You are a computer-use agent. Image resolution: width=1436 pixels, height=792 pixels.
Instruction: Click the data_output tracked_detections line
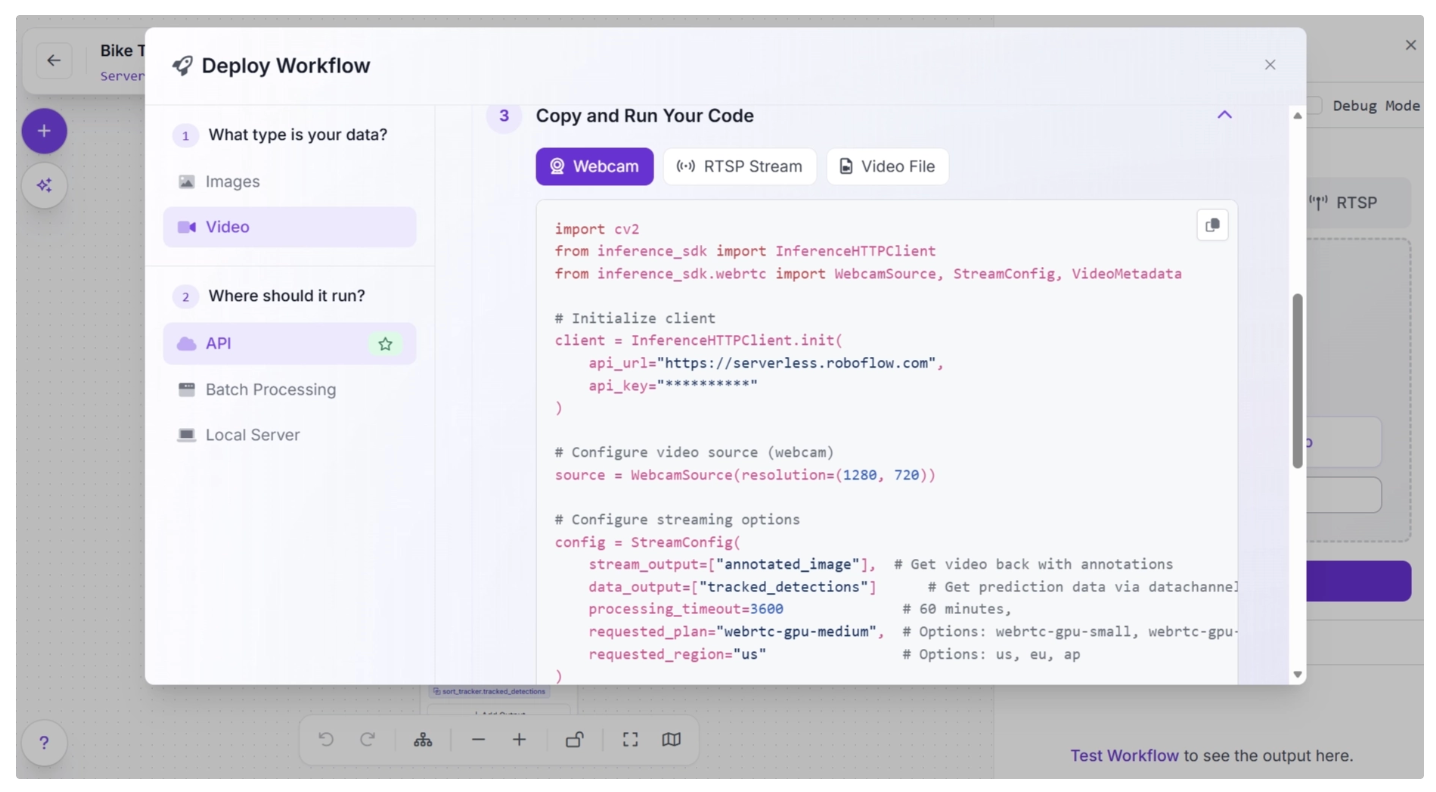click(x=732, y=587)
